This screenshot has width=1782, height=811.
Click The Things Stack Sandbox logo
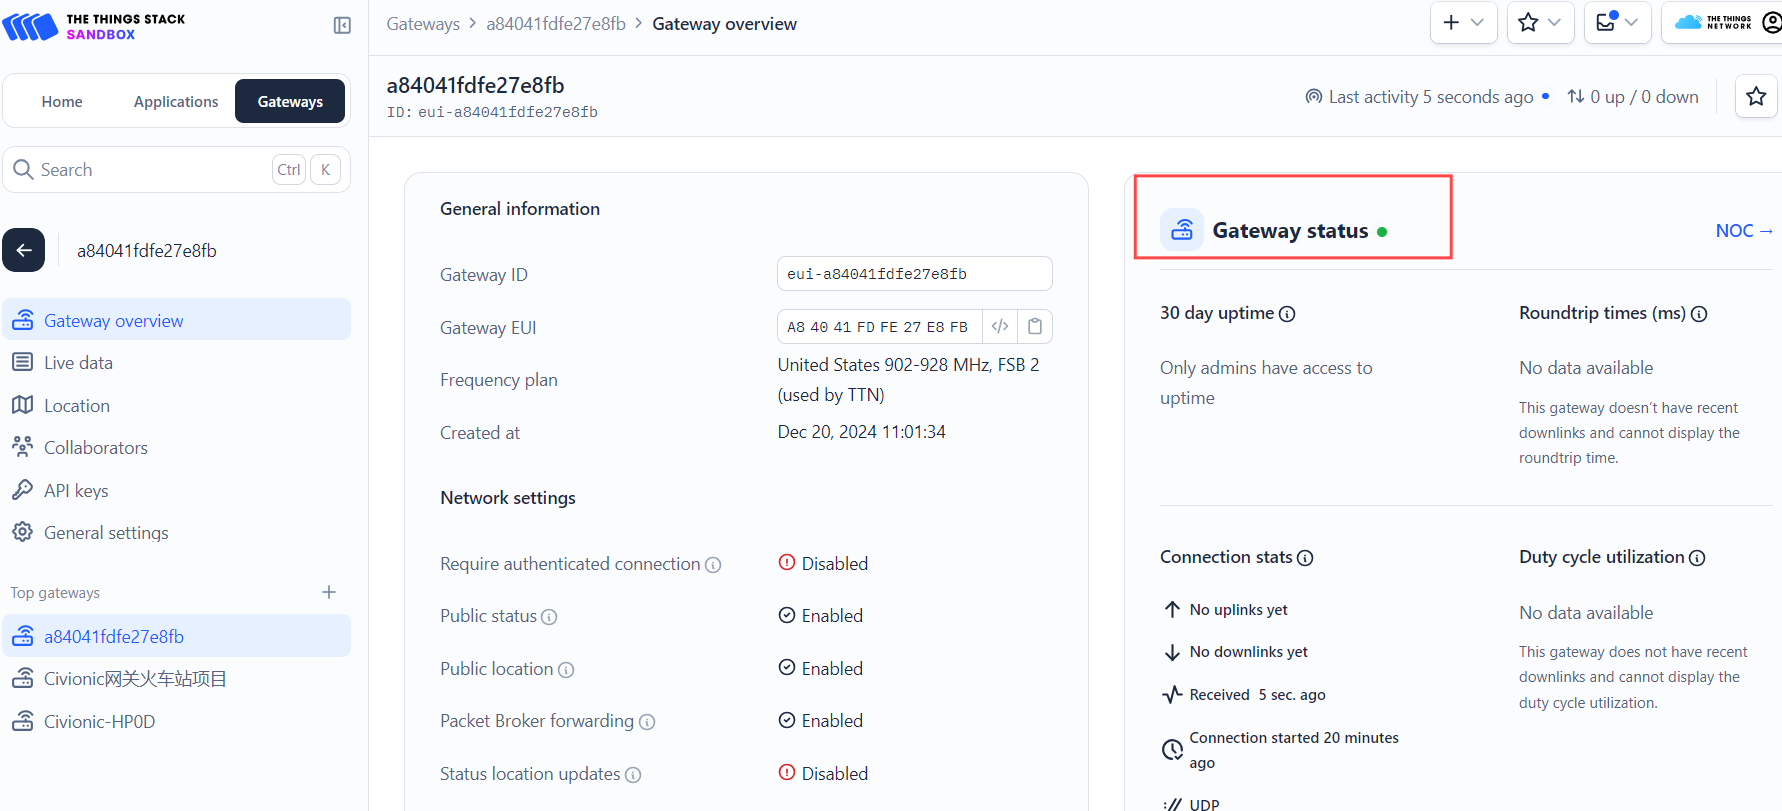click(x=94, y=27)
